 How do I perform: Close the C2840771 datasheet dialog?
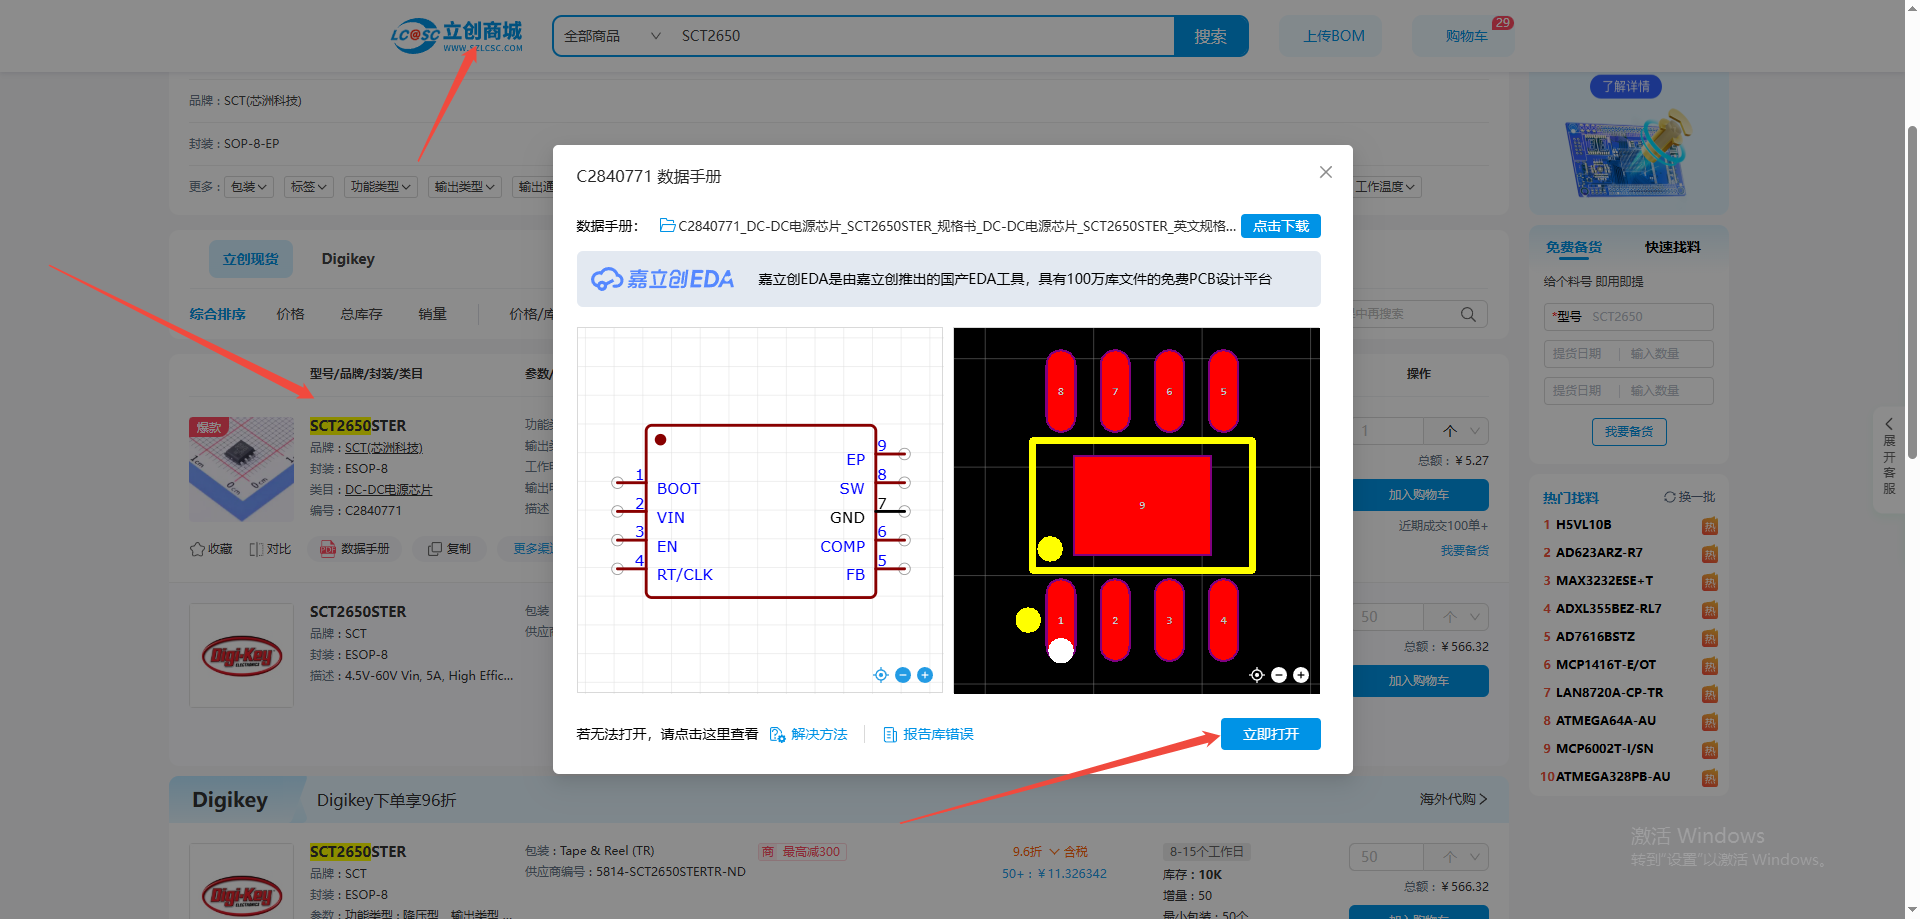(1325, 172)
